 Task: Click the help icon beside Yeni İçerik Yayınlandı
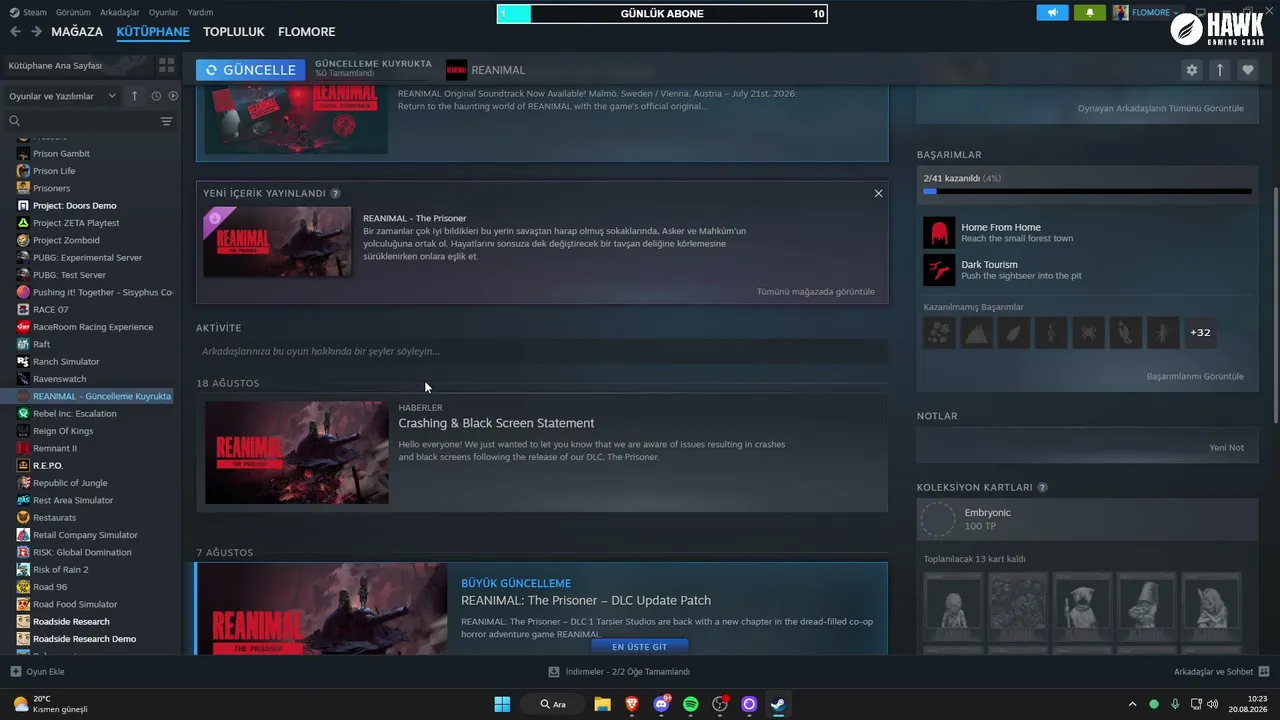(335, 193)
